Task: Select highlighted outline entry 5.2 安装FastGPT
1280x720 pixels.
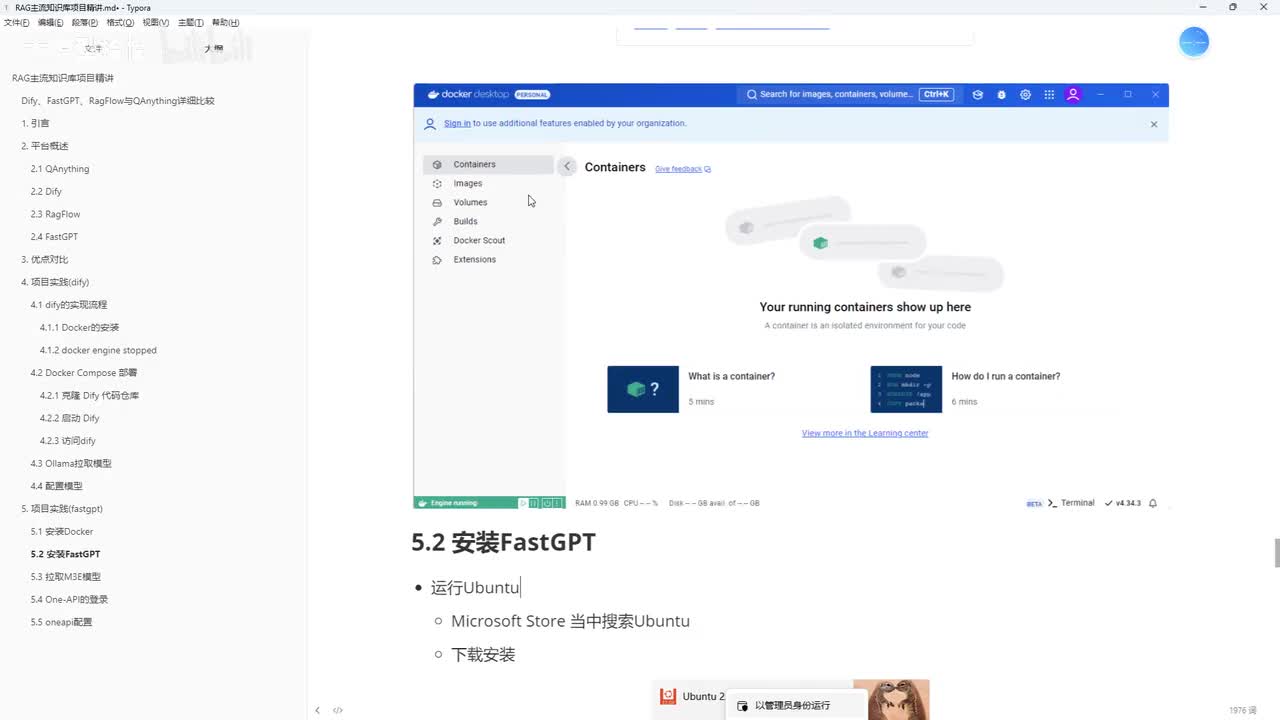Action: (x=65, y=554)
